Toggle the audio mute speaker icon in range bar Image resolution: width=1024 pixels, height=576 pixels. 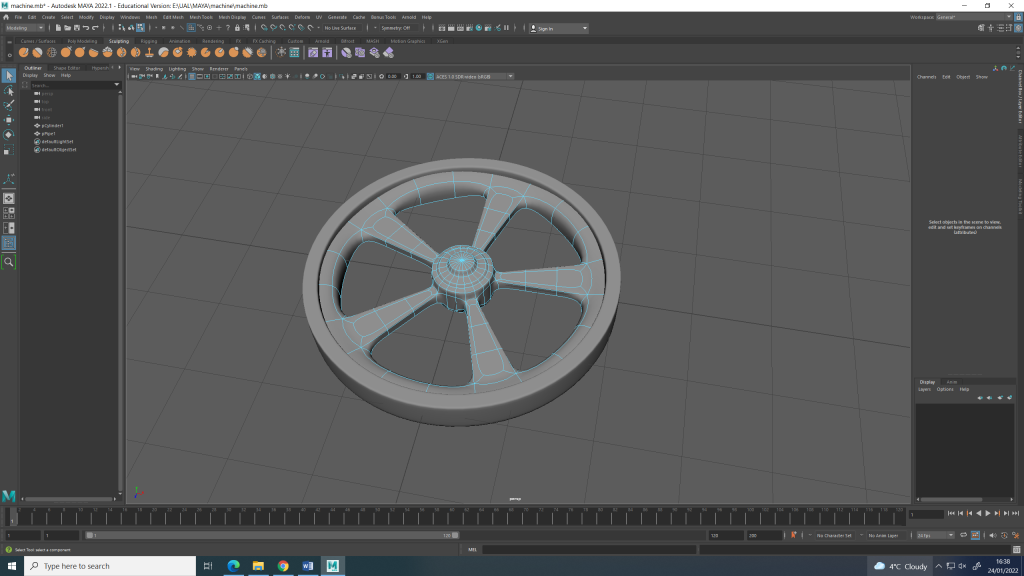point(993,535)
